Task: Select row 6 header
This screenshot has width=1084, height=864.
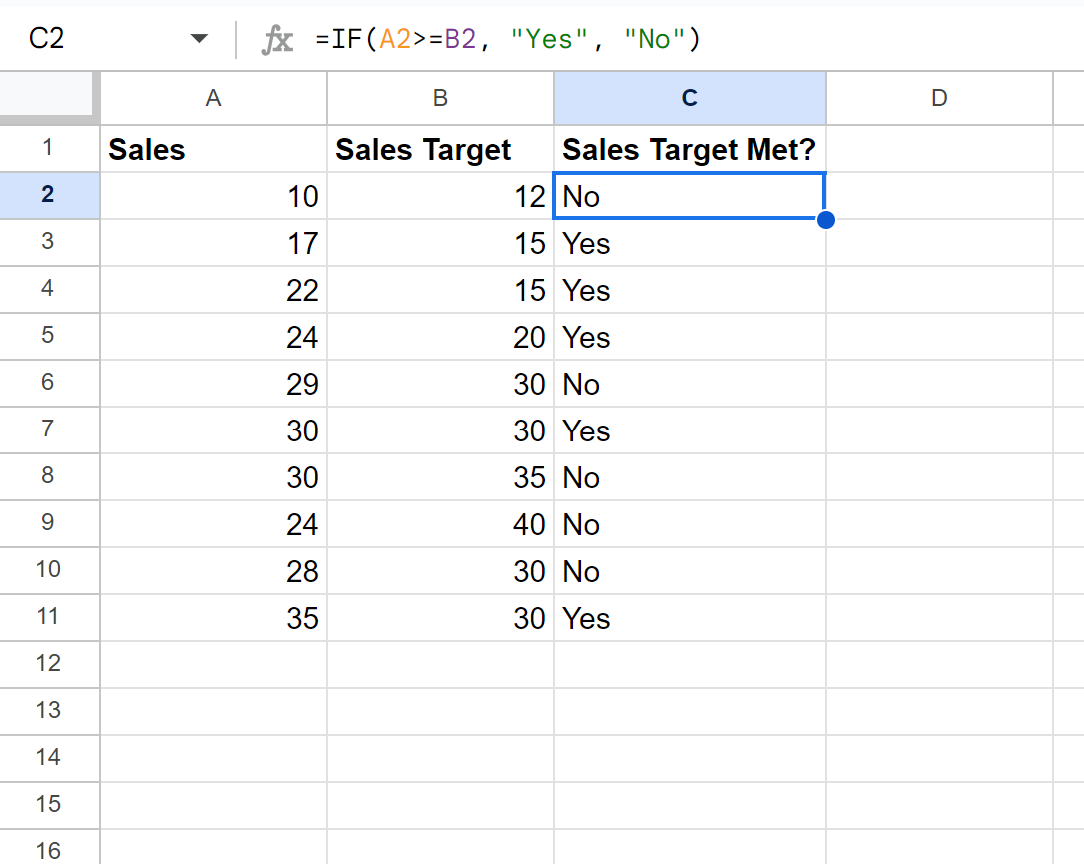Action: pos(50,384)
